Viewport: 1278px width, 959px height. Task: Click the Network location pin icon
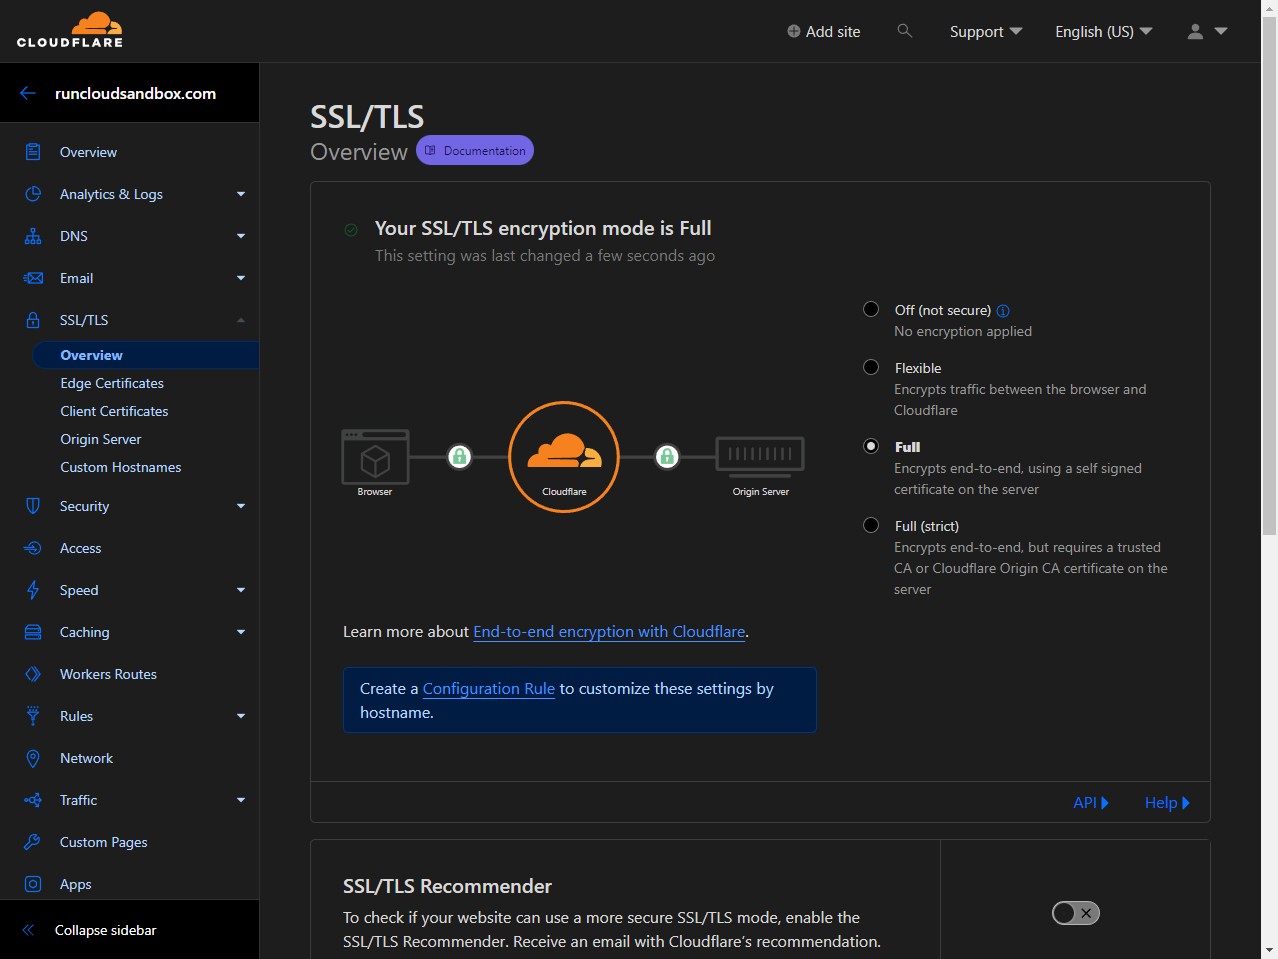[x=33, y=758]
